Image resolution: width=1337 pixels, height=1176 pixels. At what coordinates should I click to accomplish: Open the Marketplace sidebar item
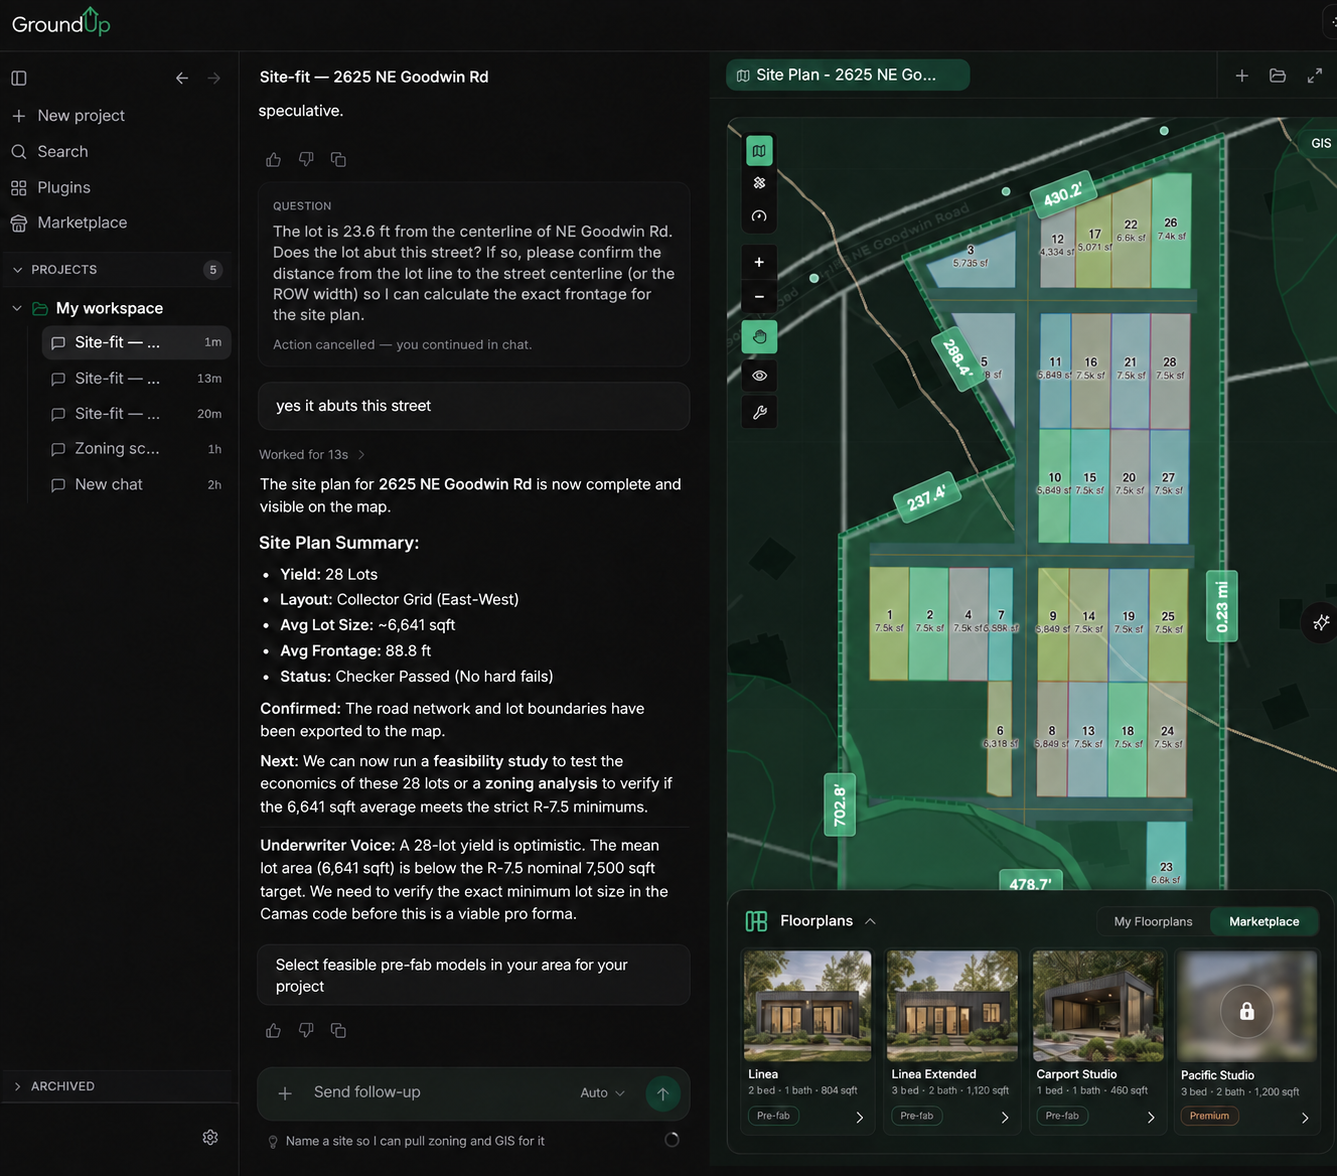69,223
